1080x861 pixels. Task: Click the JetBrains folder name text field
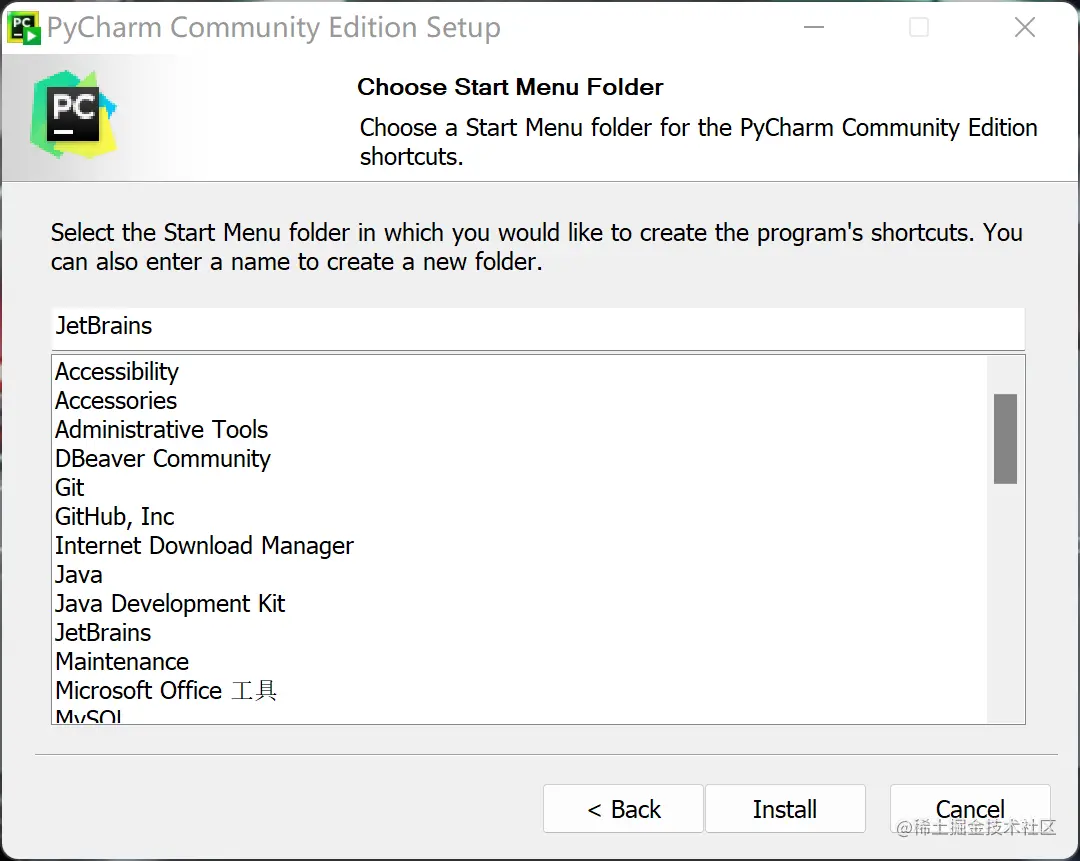(x=538, y=327)
